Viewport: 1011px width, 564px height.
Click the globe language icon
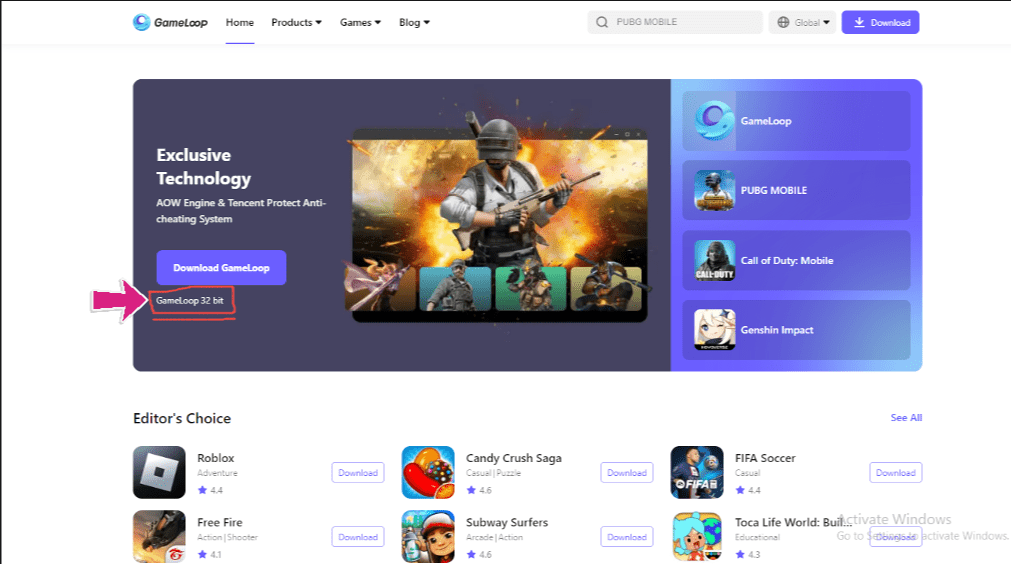(x=783, y=23)
